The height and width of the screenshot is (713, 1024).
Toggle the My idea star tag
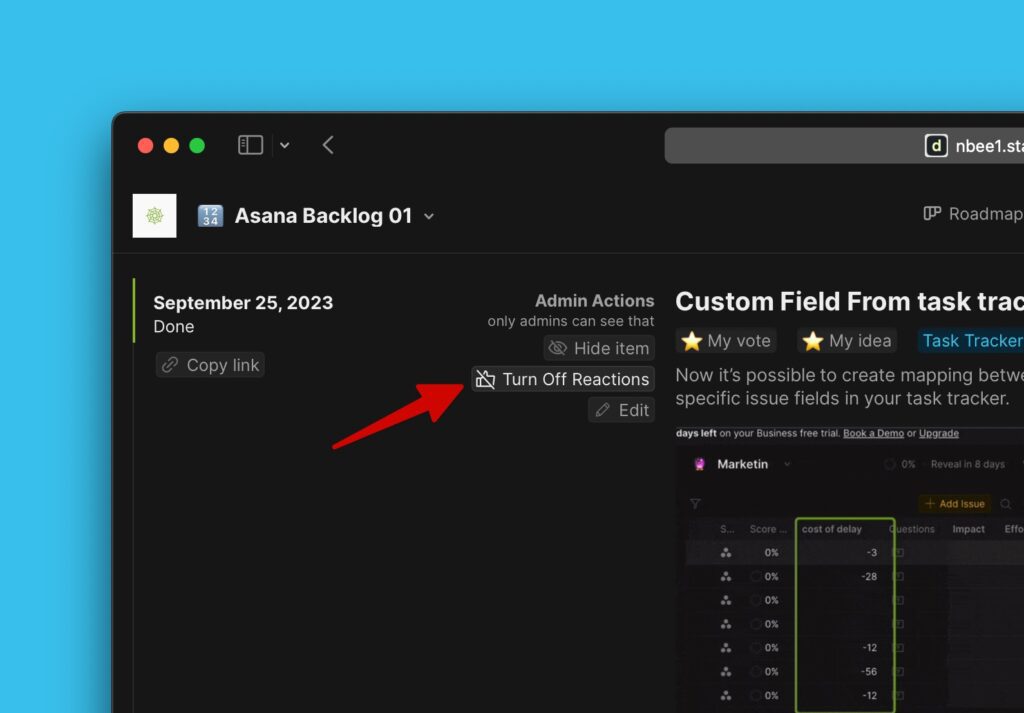pyautogui.click(x=847, y=341)
